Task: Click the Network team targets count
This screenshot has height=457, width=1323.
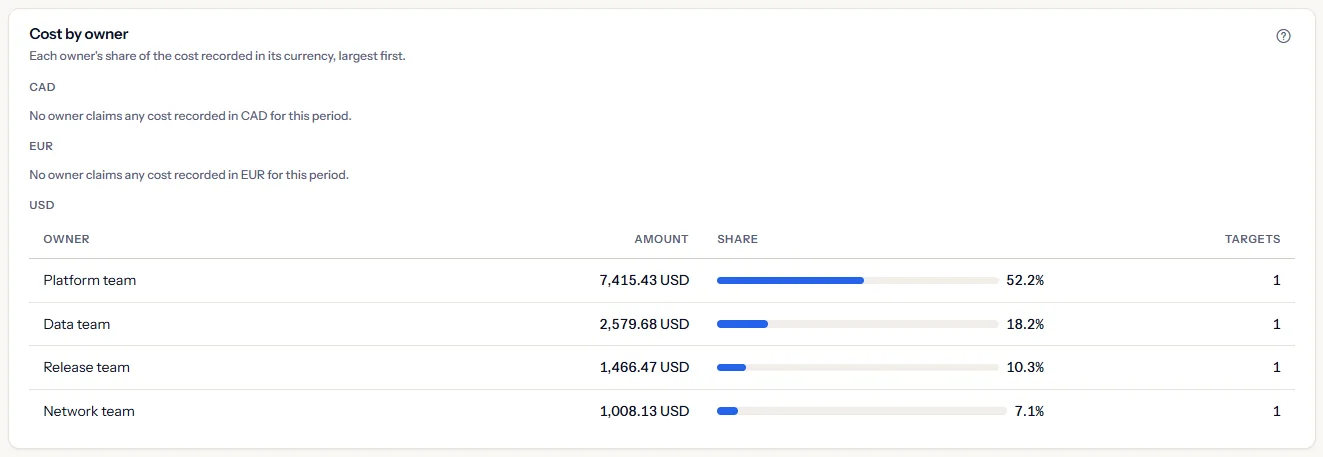Action: [1277, 411]
